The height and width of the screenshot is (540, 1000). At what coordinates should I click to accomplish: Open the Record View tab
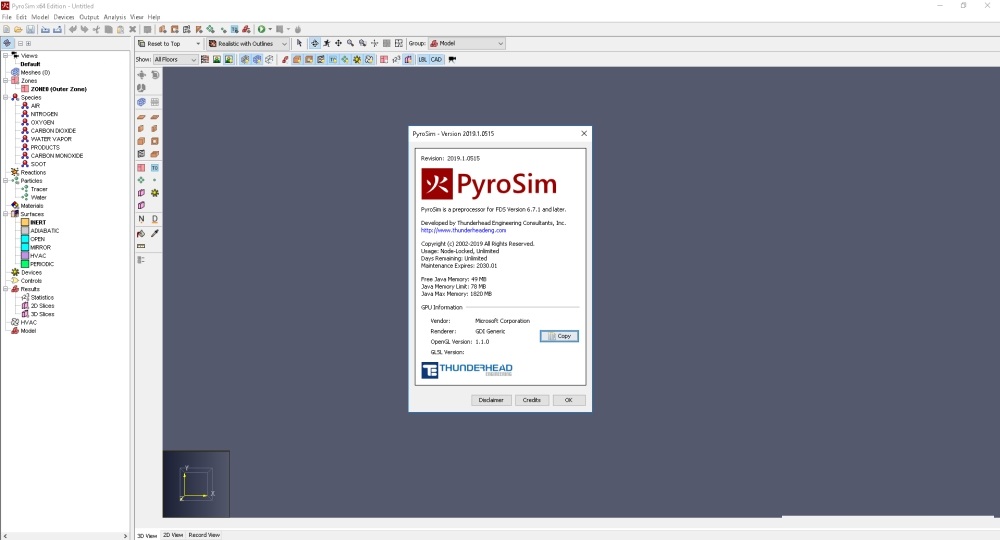pos(204,535)
